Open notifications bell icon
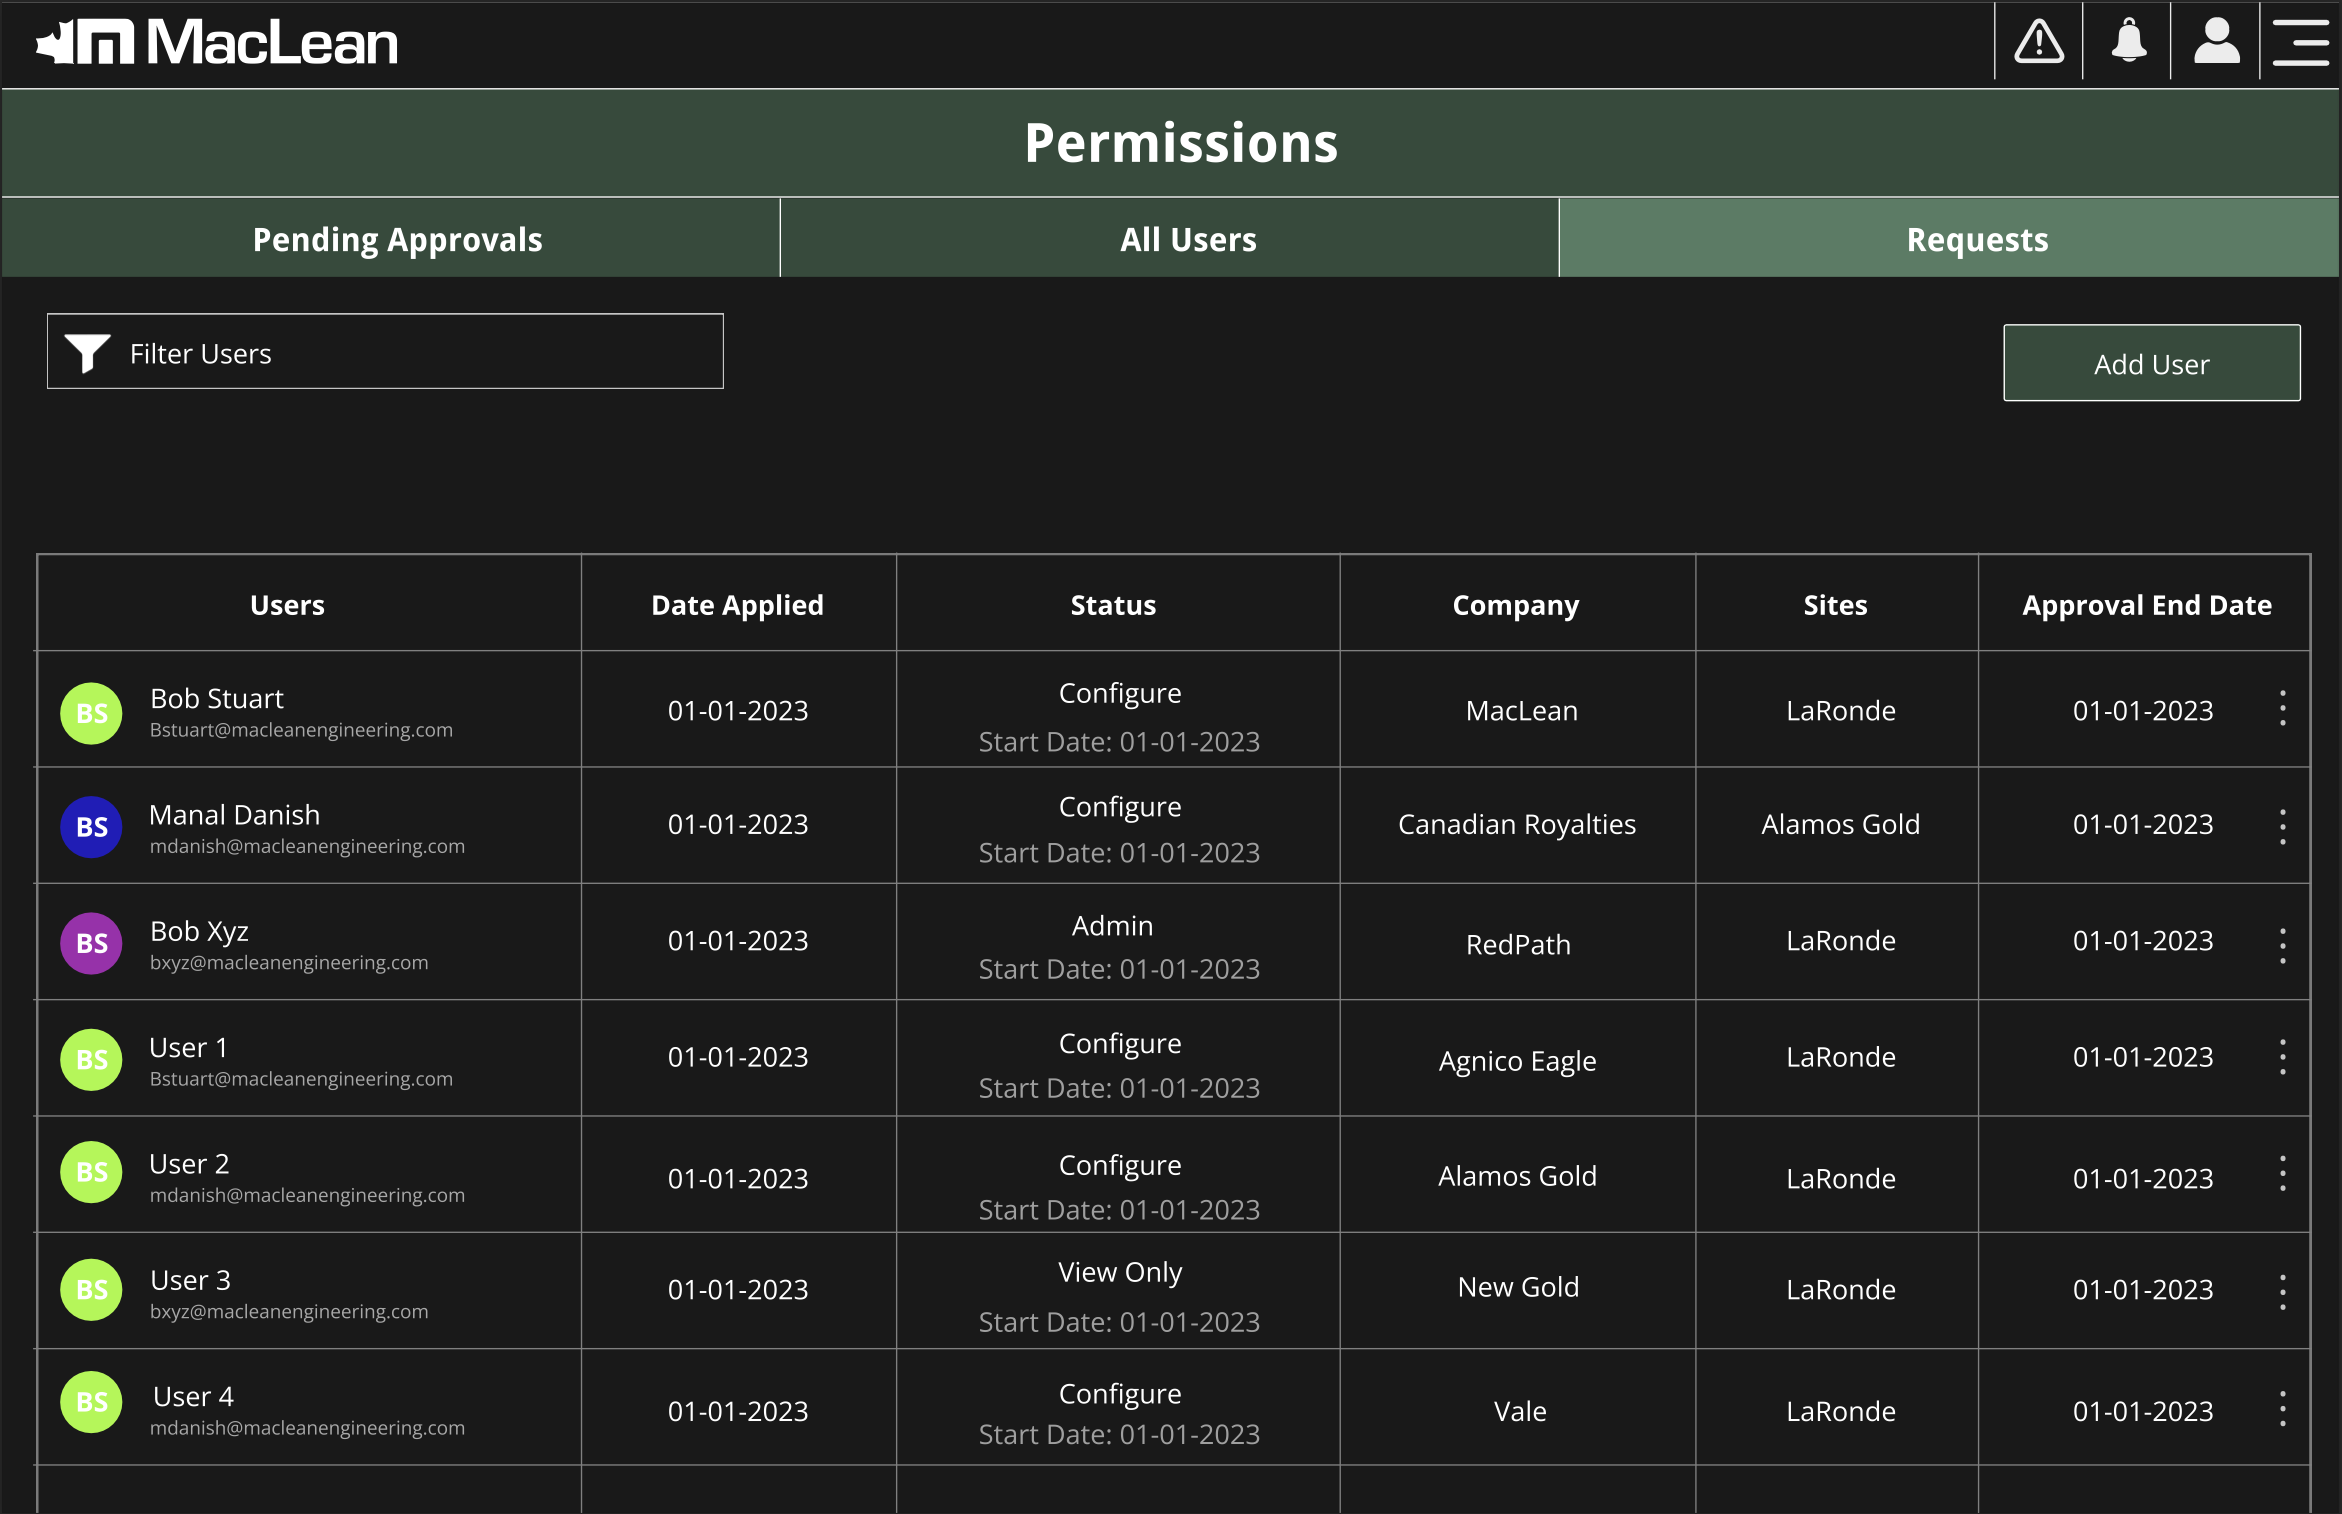2342x1514 pixels. point(2128,42)
